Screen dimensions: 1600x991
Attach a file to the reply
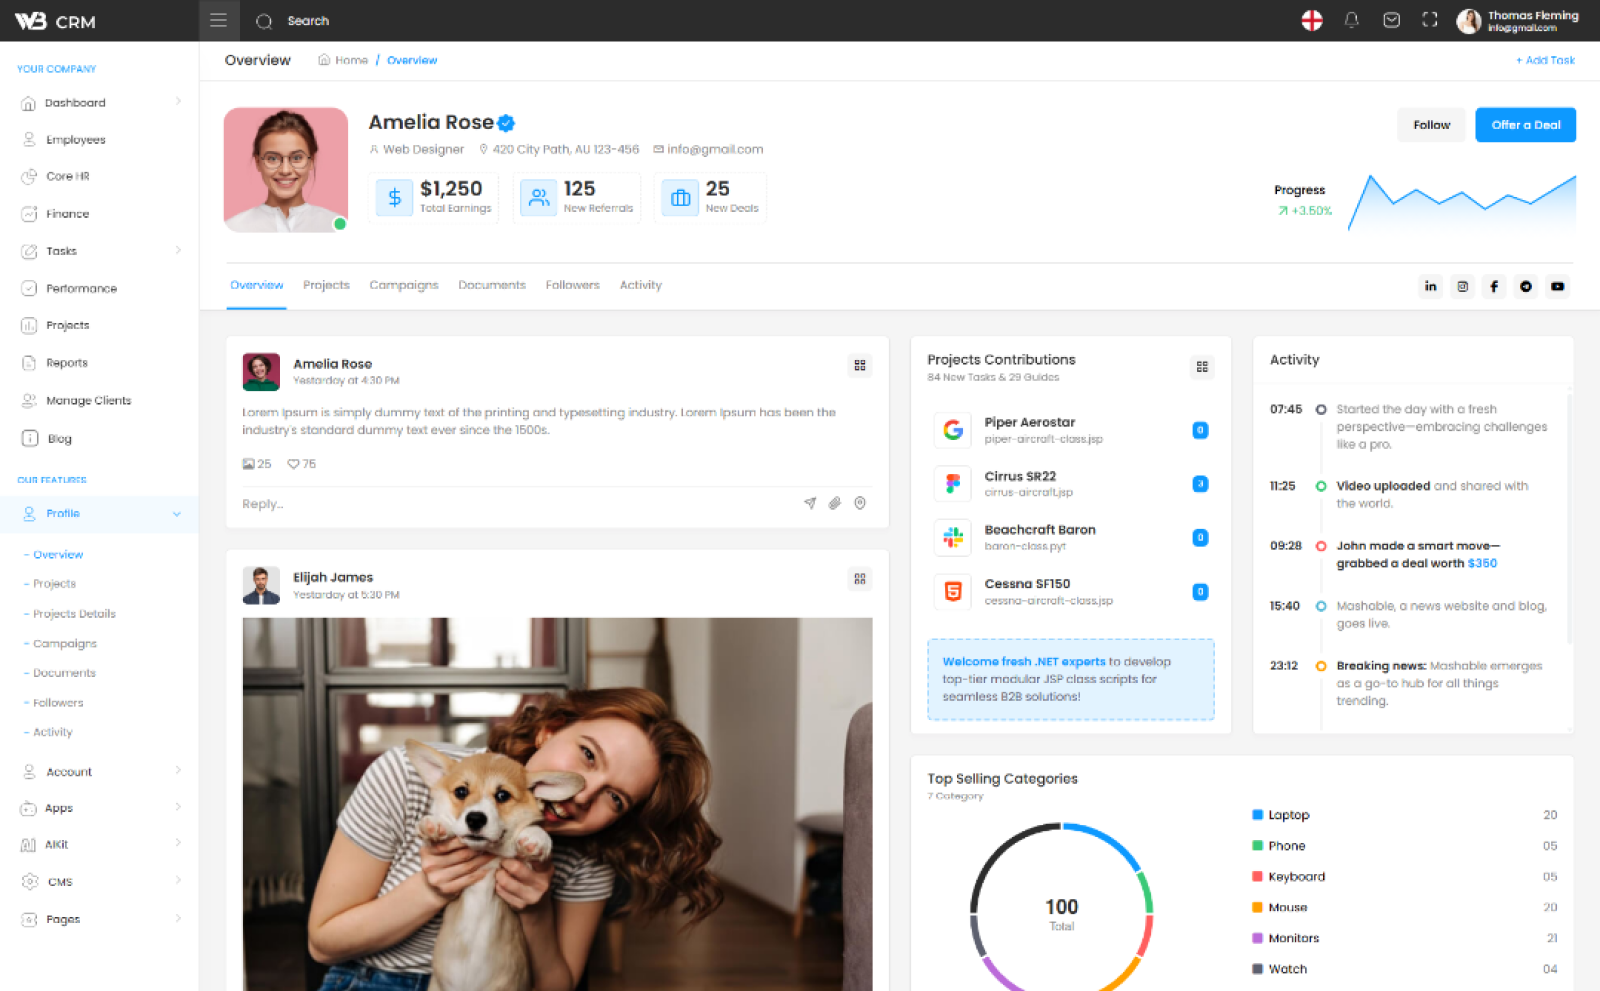[x=835, y=503]
